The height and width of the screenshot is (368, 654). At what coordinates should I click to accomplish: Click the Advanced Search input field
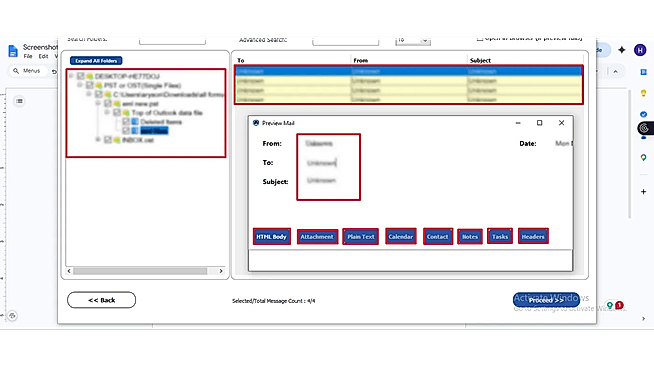click(345, 41)
